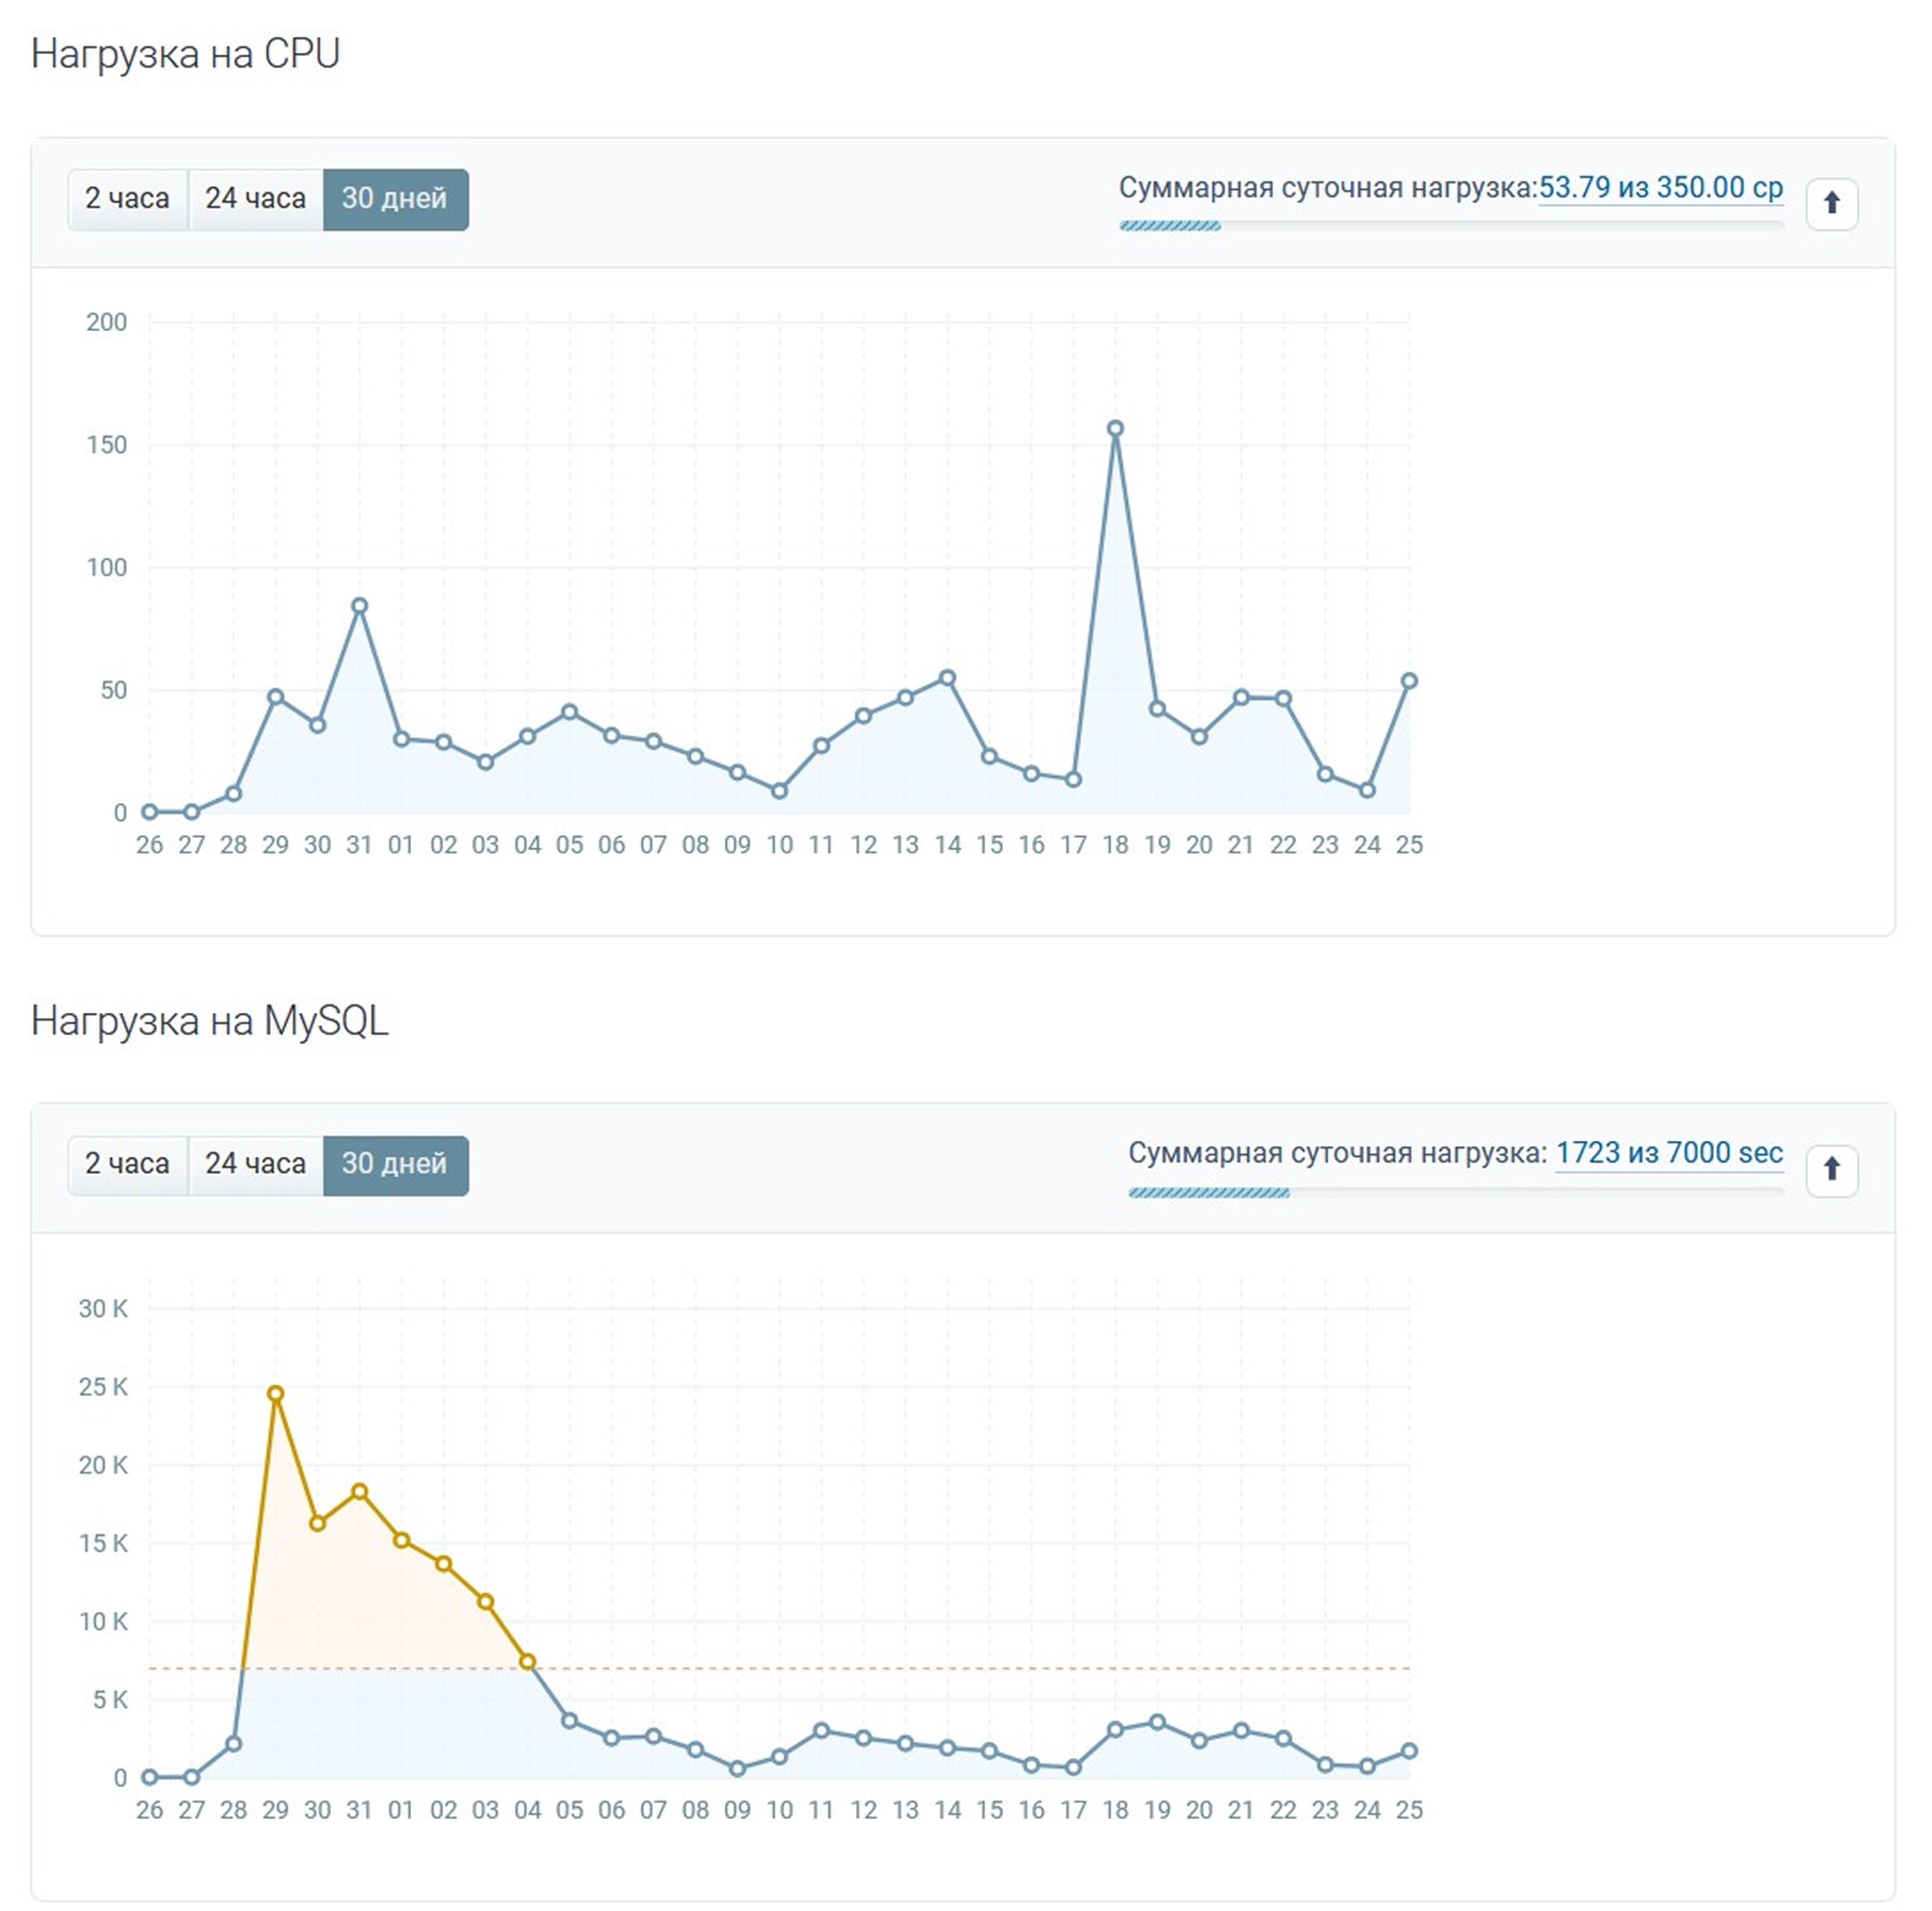The height and width of the screenshot is (1911, 1932).
Task: Click the last CPU data point on day 25
Action: [x=1409, y=681]
